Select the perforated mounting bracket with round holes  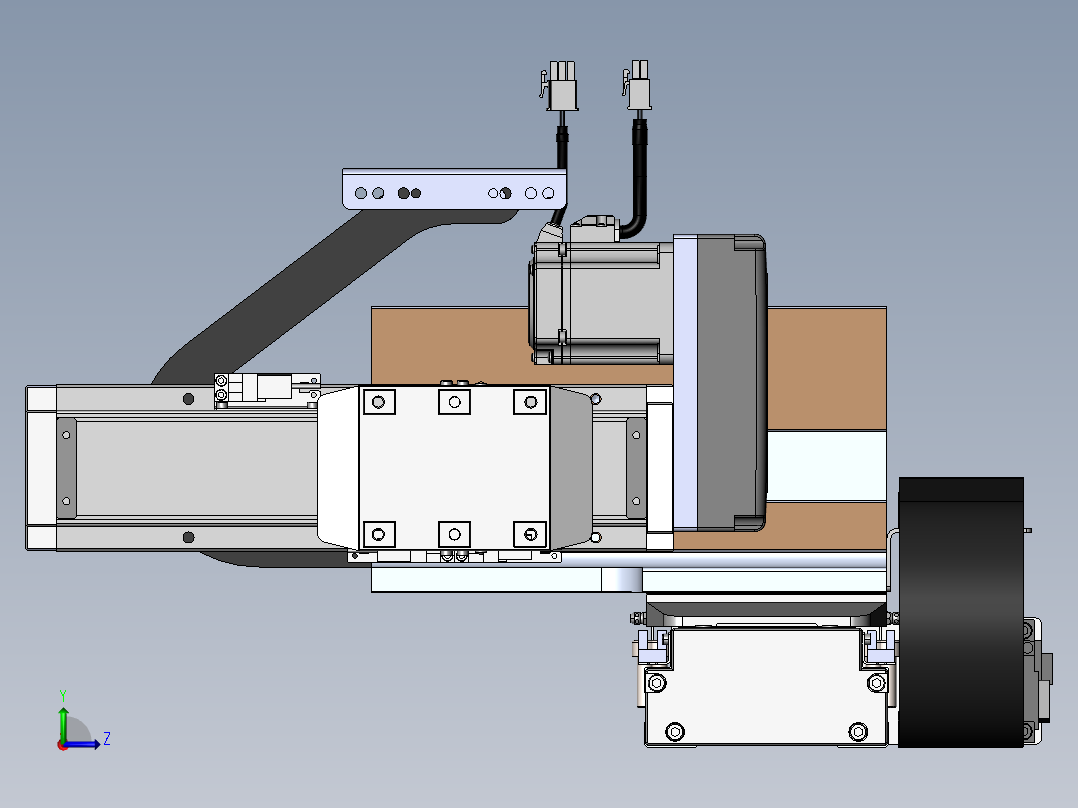(454, 188)
